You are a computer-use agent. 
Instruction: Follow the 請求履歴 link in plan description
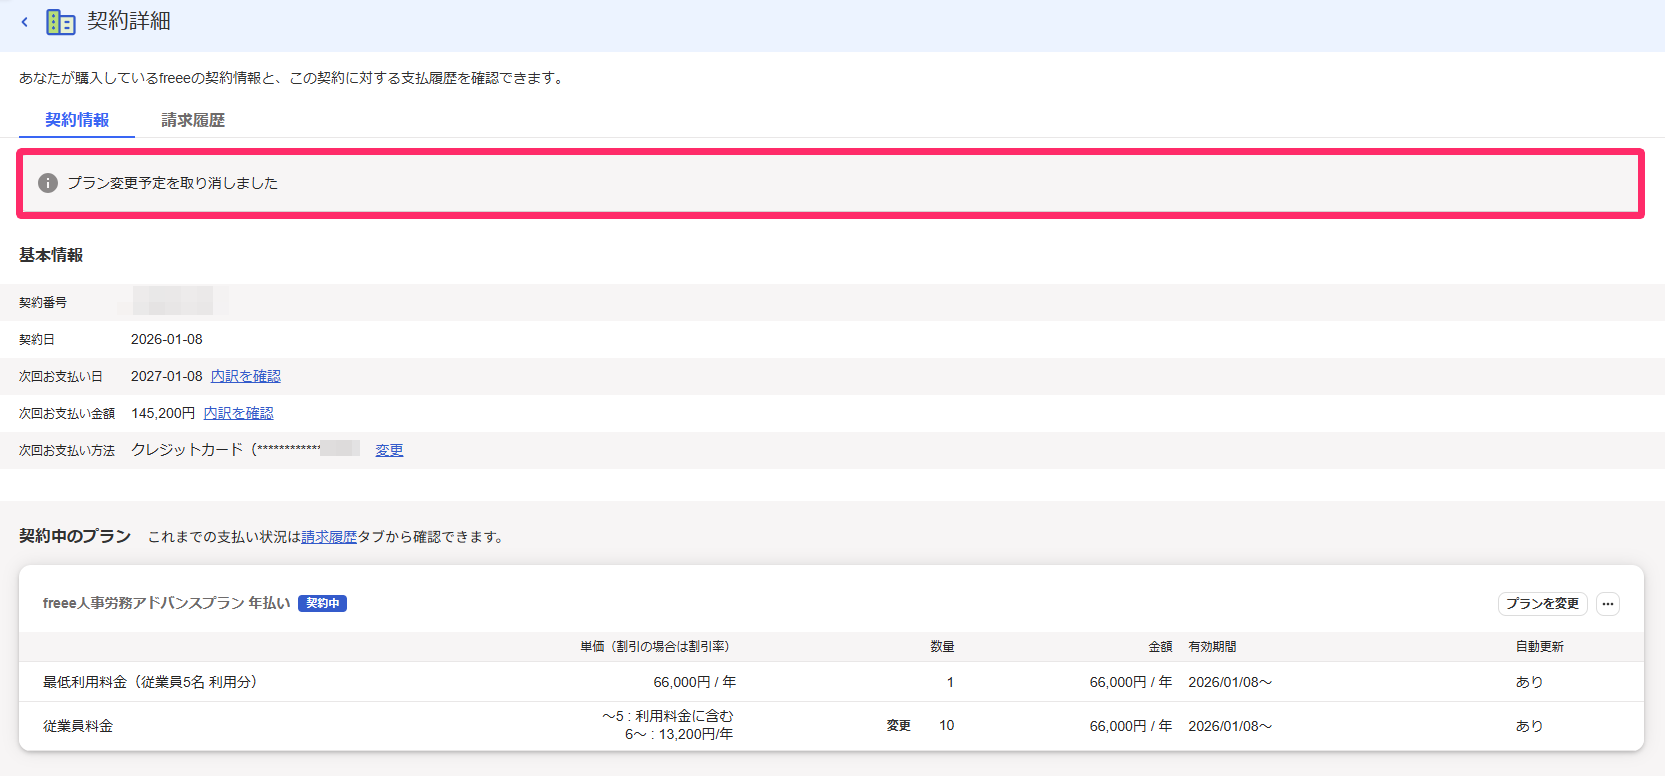click(329, 537)
